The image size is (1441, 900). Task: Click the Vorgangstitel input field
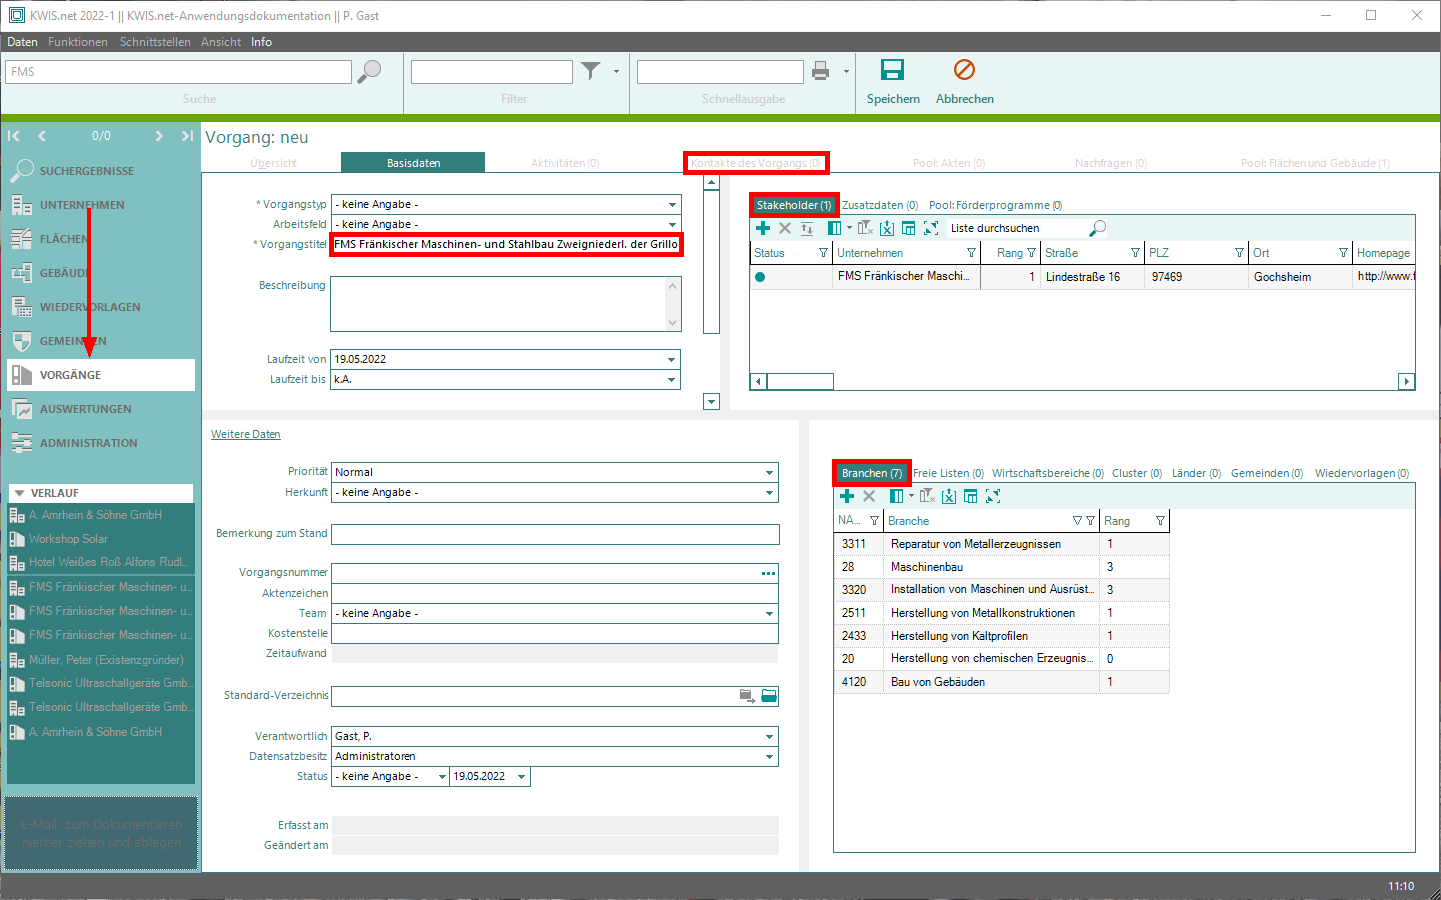pyautogui.click(x=506, y=244)
